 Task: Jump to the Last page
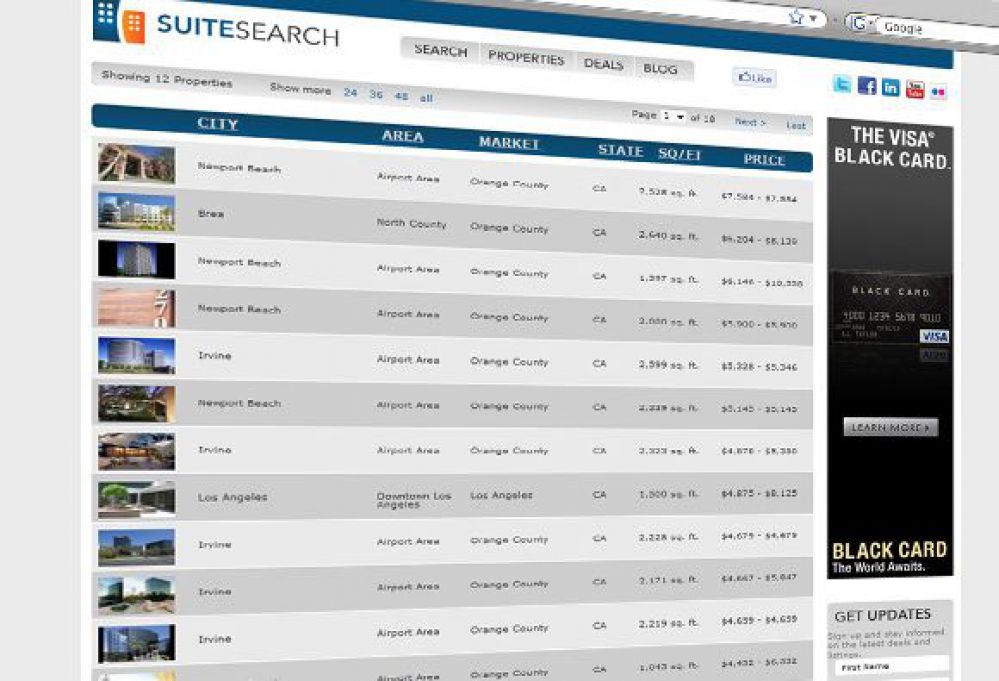click(796, 125)
